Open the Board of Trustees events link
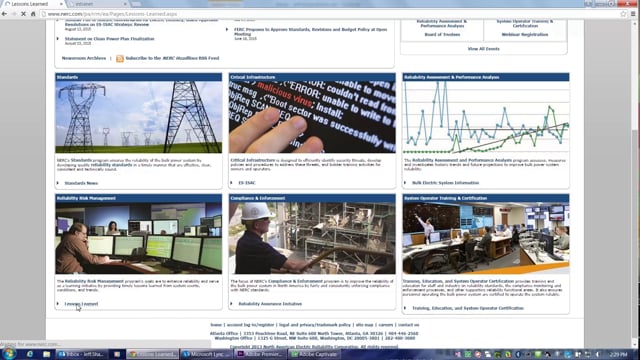 coord(442,34)
